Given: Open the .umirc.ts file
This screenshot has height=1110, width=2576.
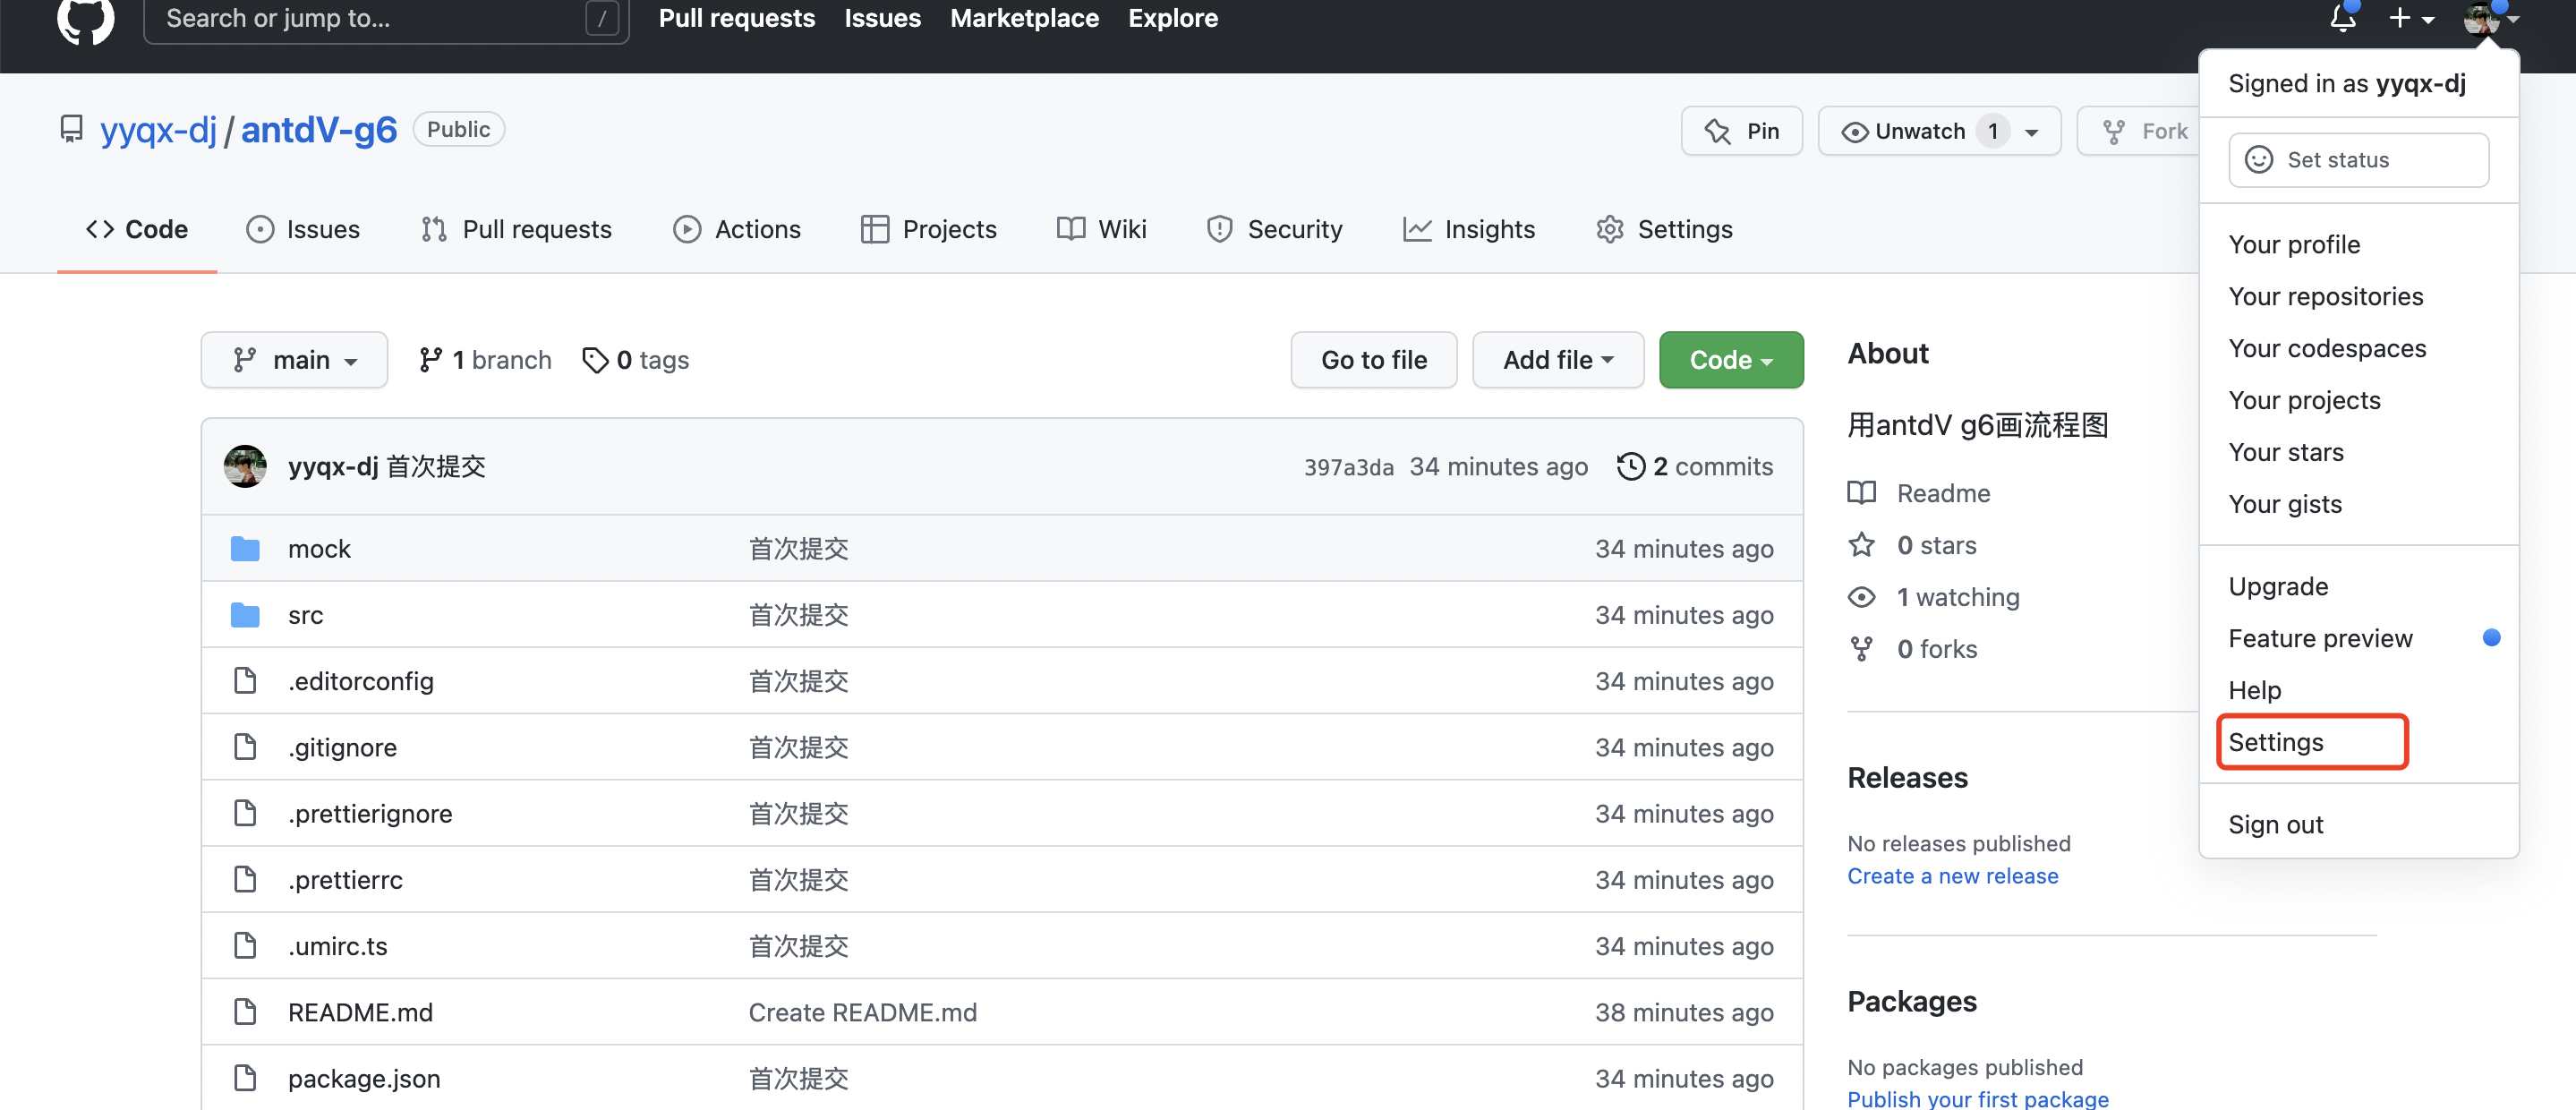Looking at the screenshot, I should pyautogui.click(x=337, y=946).
